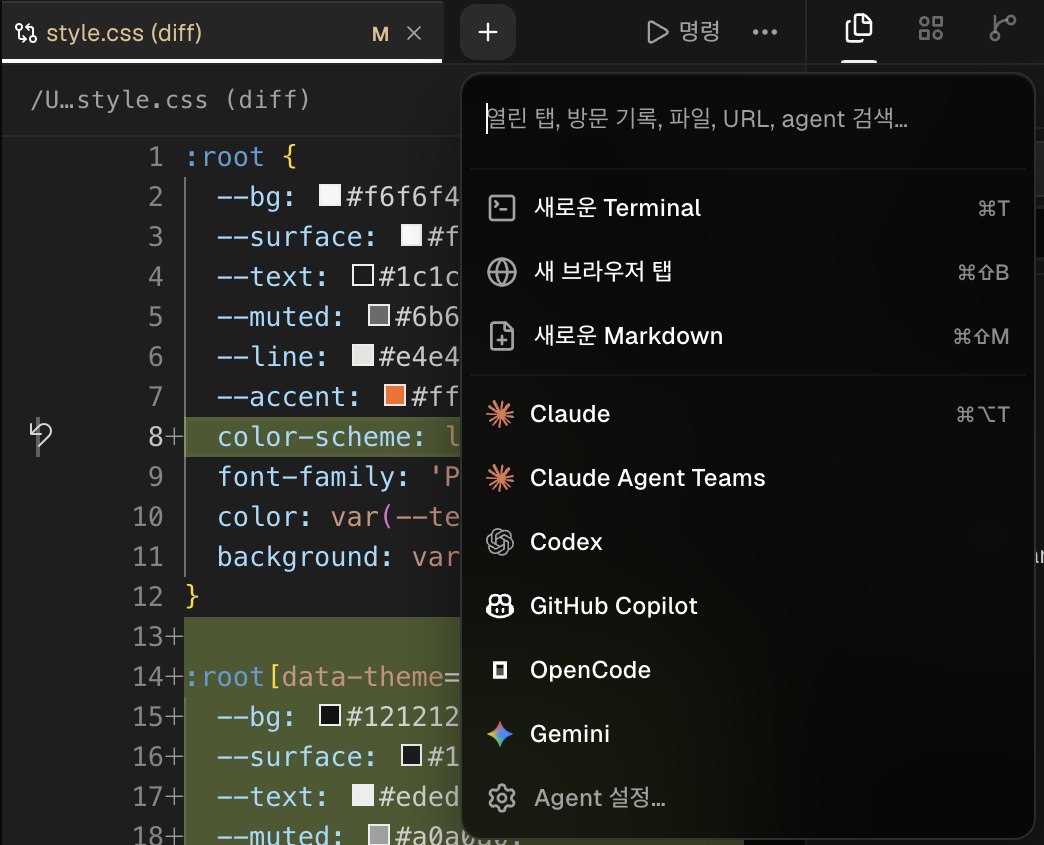
Task: Run command with the play icon
Action: click(x=683, y=31)
